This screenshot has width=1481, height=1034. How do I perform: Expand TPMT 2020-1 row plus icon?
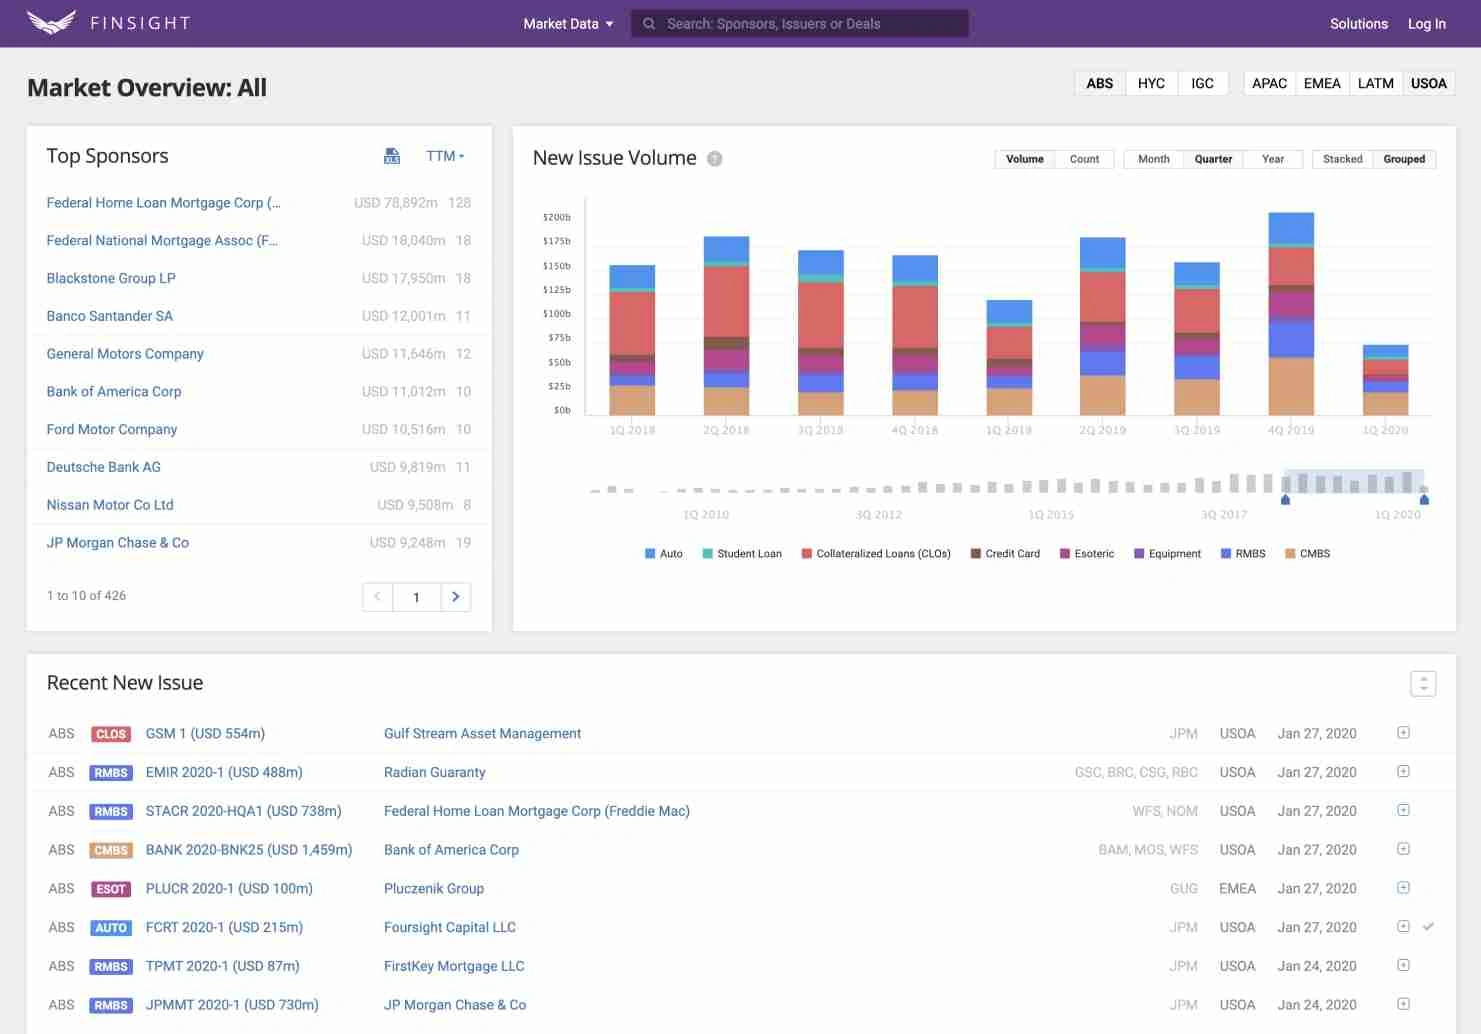point(1403,965)
